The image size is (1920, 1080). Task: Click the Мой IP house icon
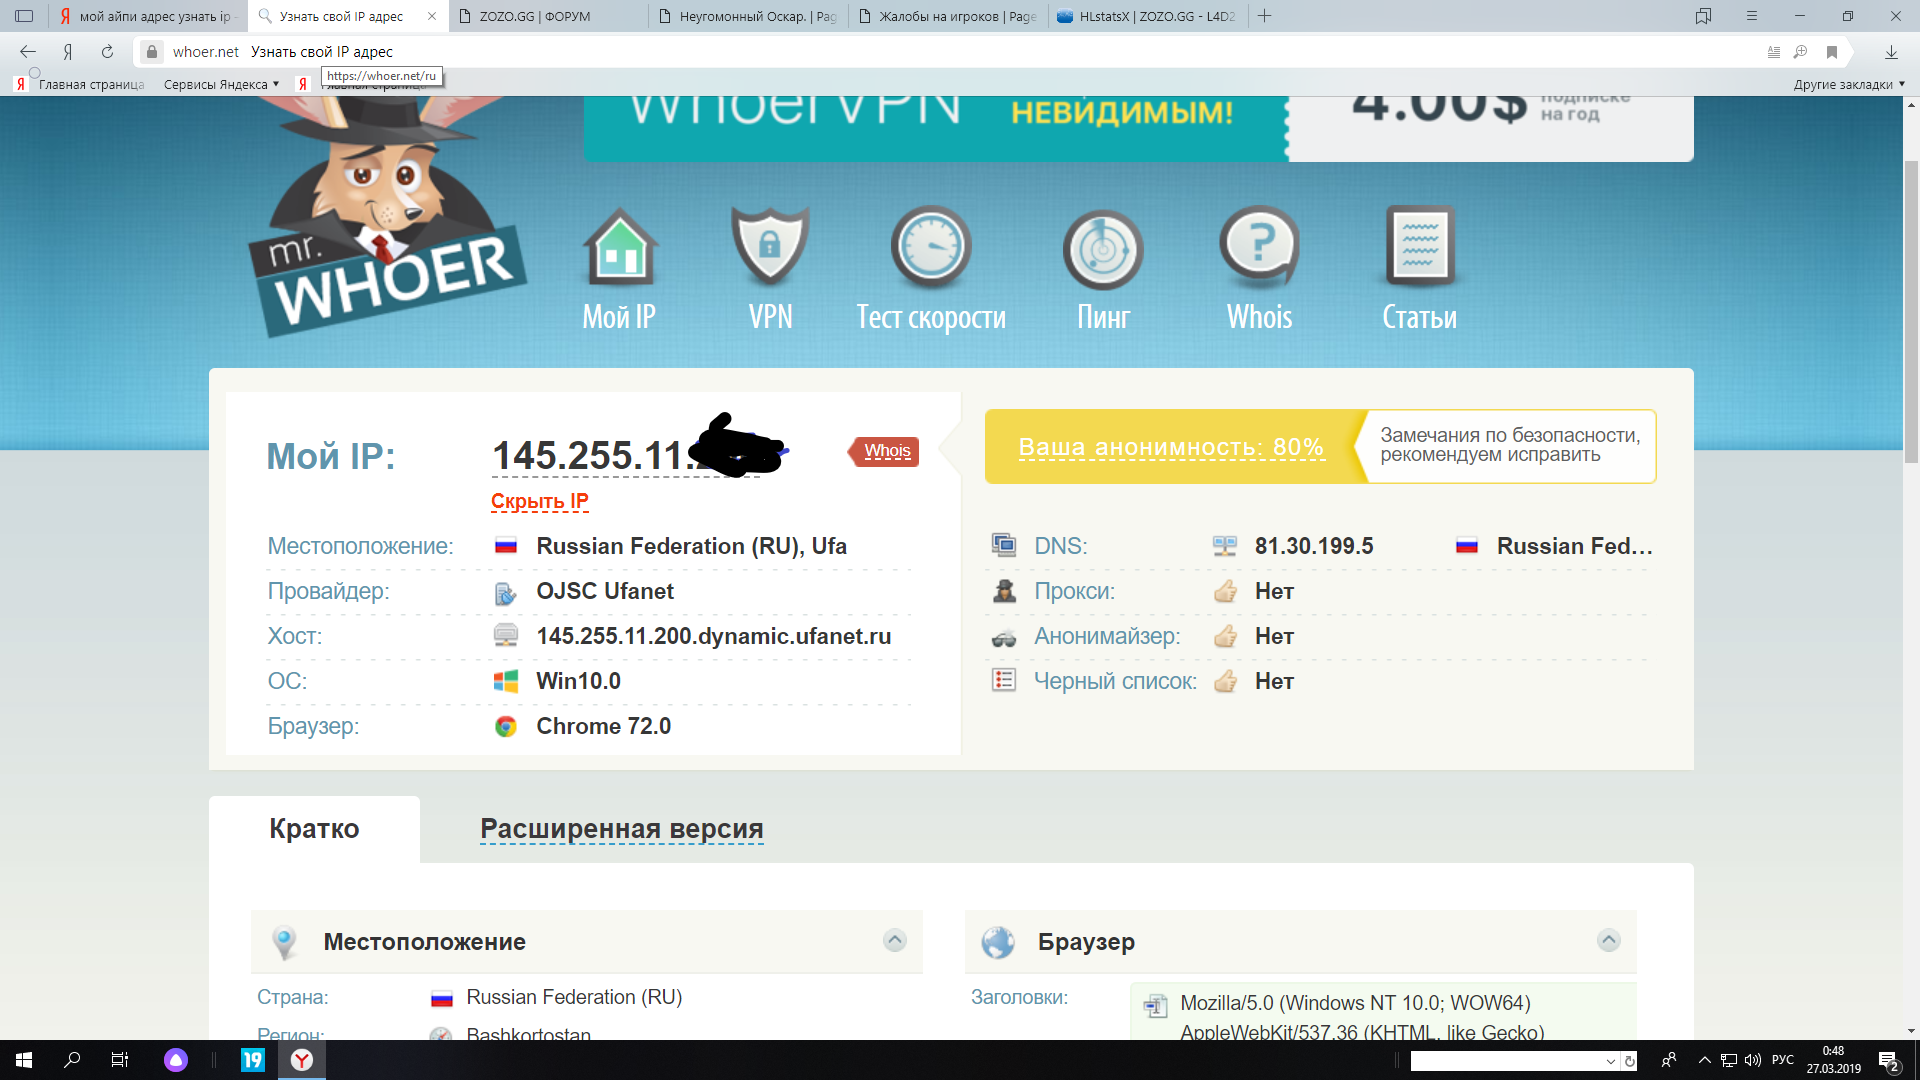[x=620, y=247]
